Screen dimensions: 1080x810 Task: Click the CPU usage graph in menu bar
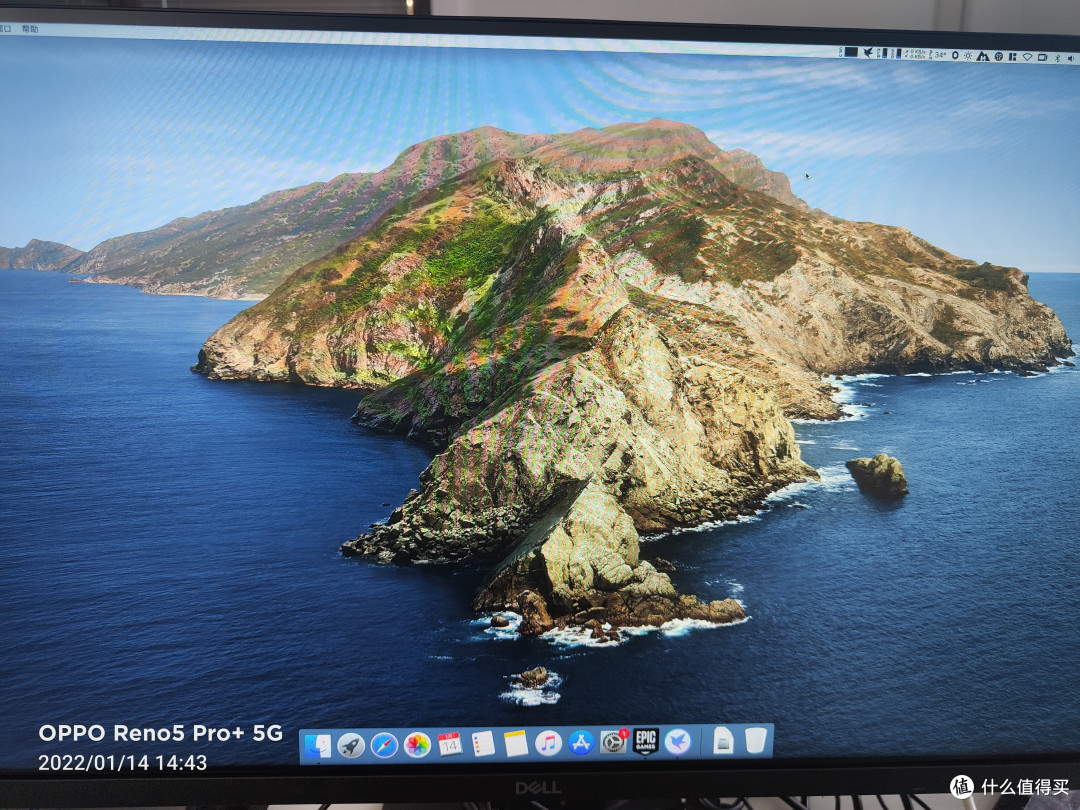849,52
